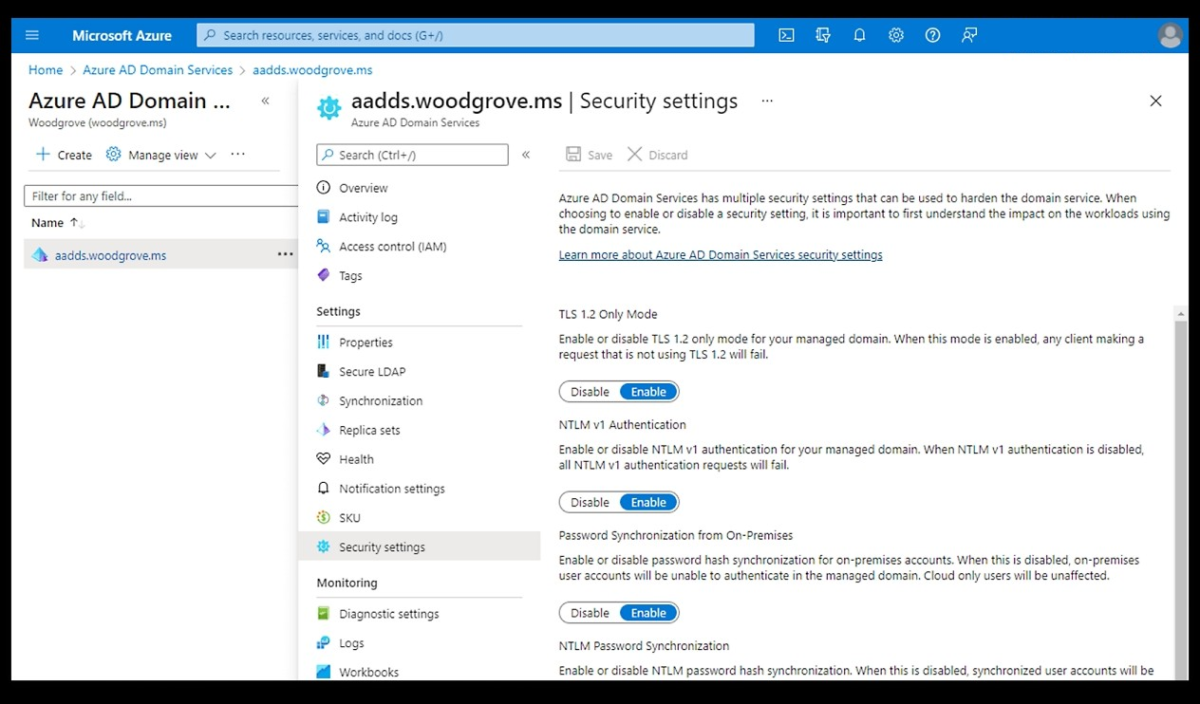Open the help and support icon
This screenshot has height=704, width=1200.
pos(932,35)
